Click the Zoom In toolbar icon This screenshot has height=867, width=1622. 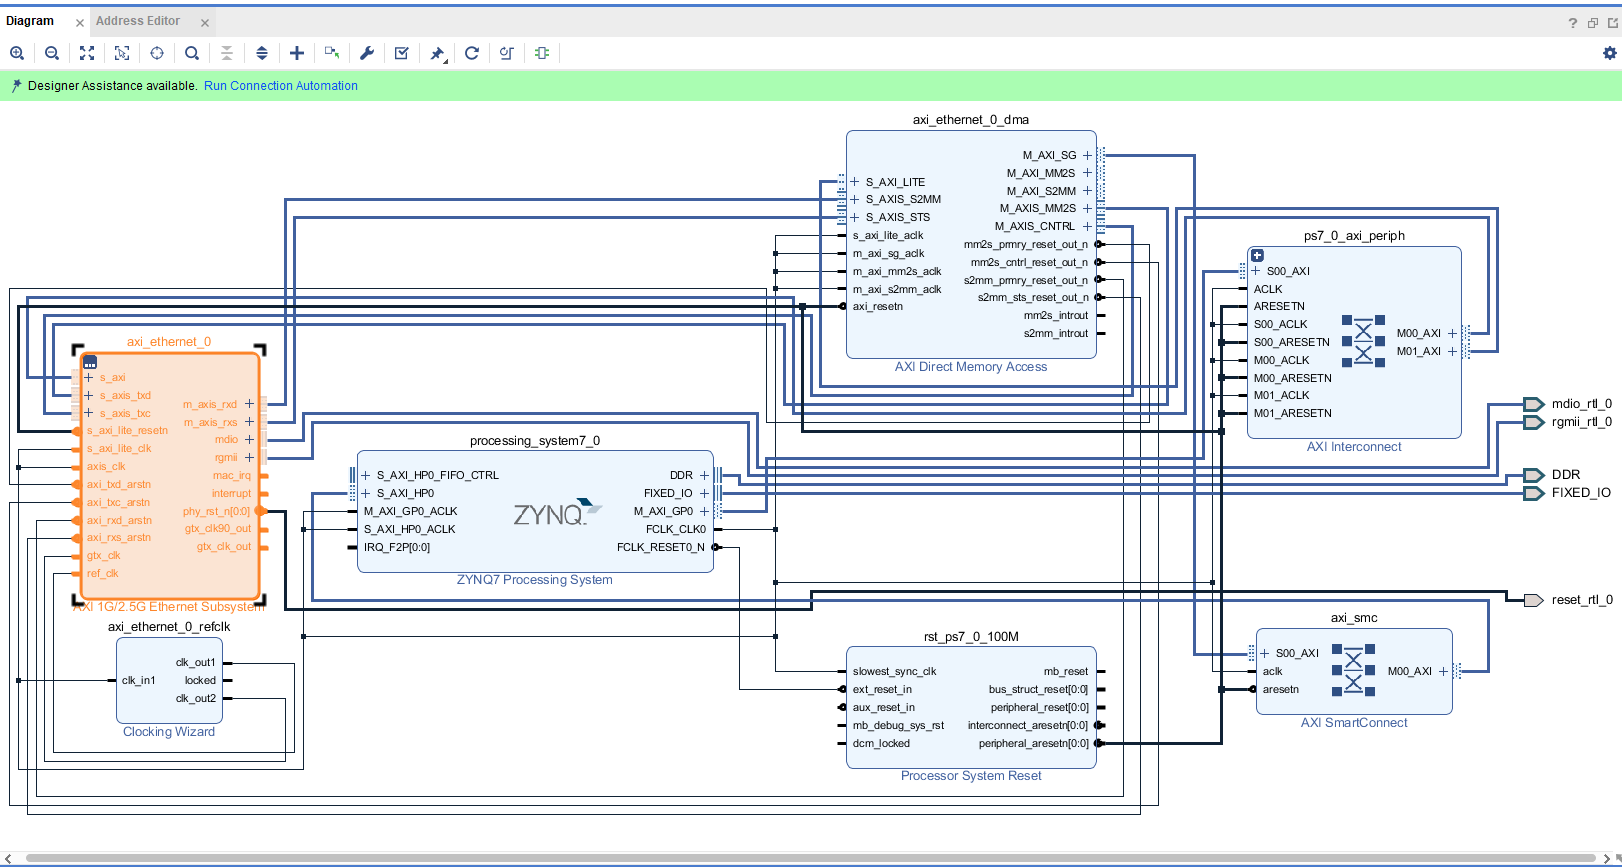[17, 53]
